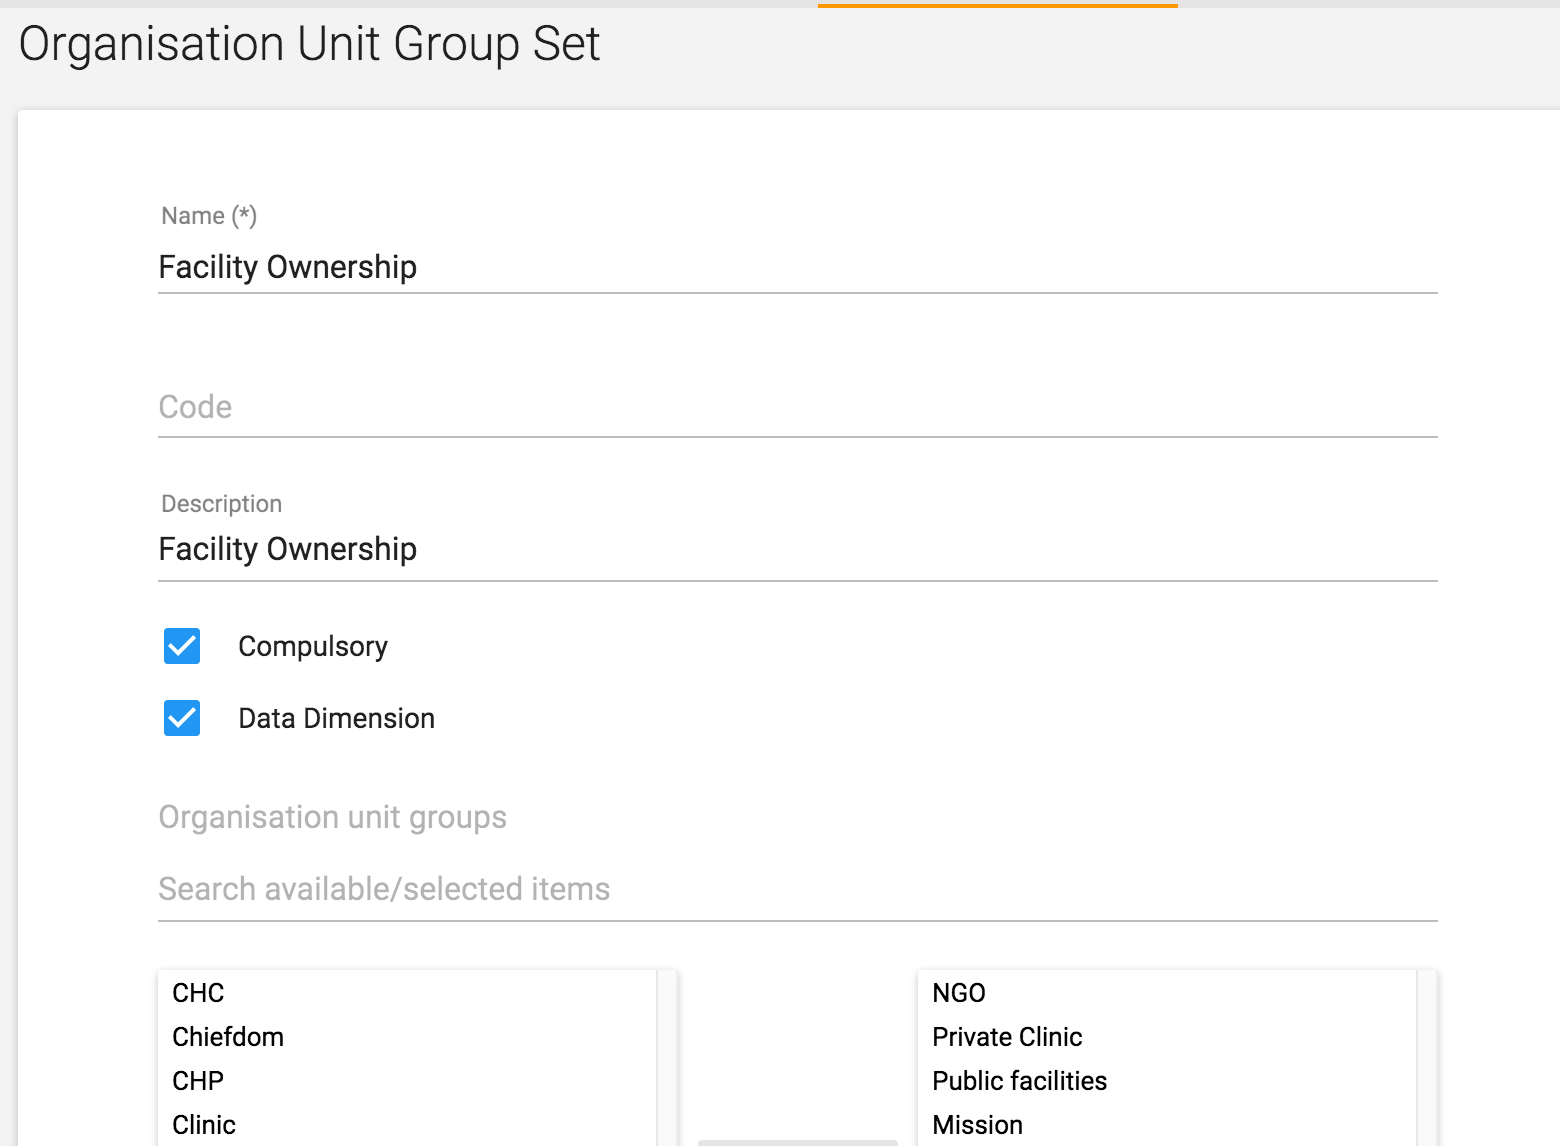Click the Organisation Unit Group Set heading
Image resolution: width=1560 pixels, height=1146 pixels.
pos(309,44)
